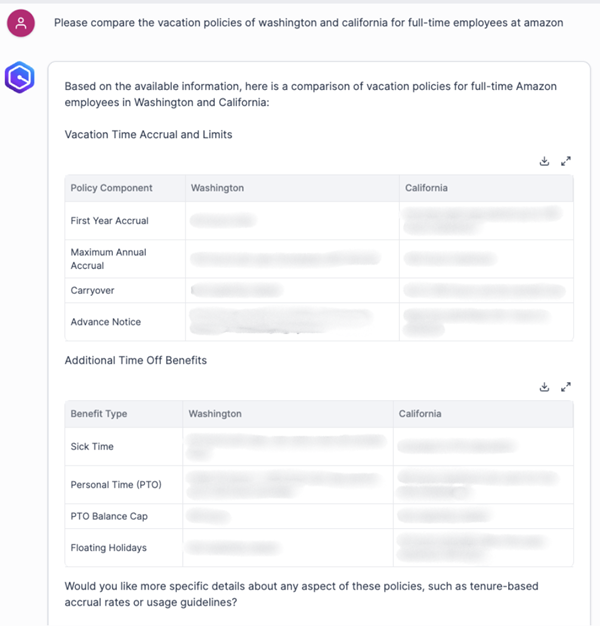Click the Vacation Time Accrual and Limits heading
The image size is (600, 626).
(148, 135)
